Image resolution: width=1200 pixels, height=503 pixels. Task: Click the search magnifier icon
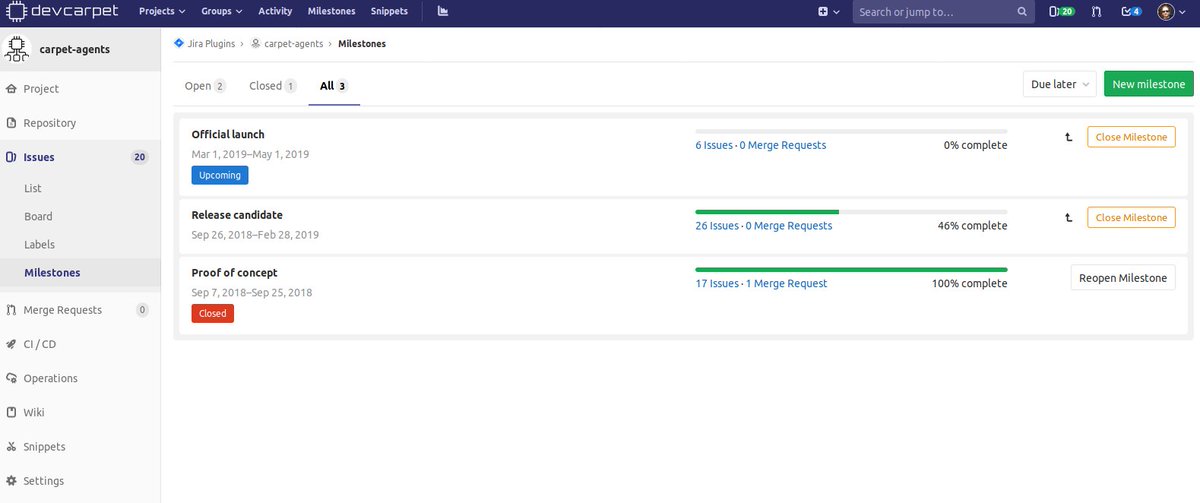tap(1022, 12)
